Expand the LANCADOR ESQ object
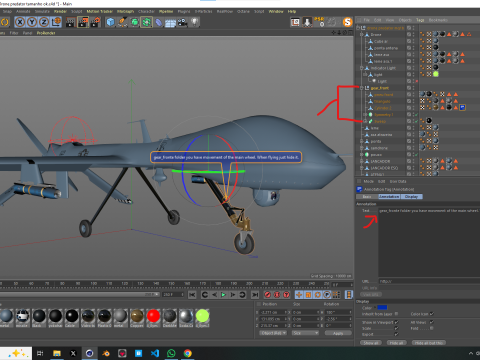480x360 pixels. click(x=362, y=168)
